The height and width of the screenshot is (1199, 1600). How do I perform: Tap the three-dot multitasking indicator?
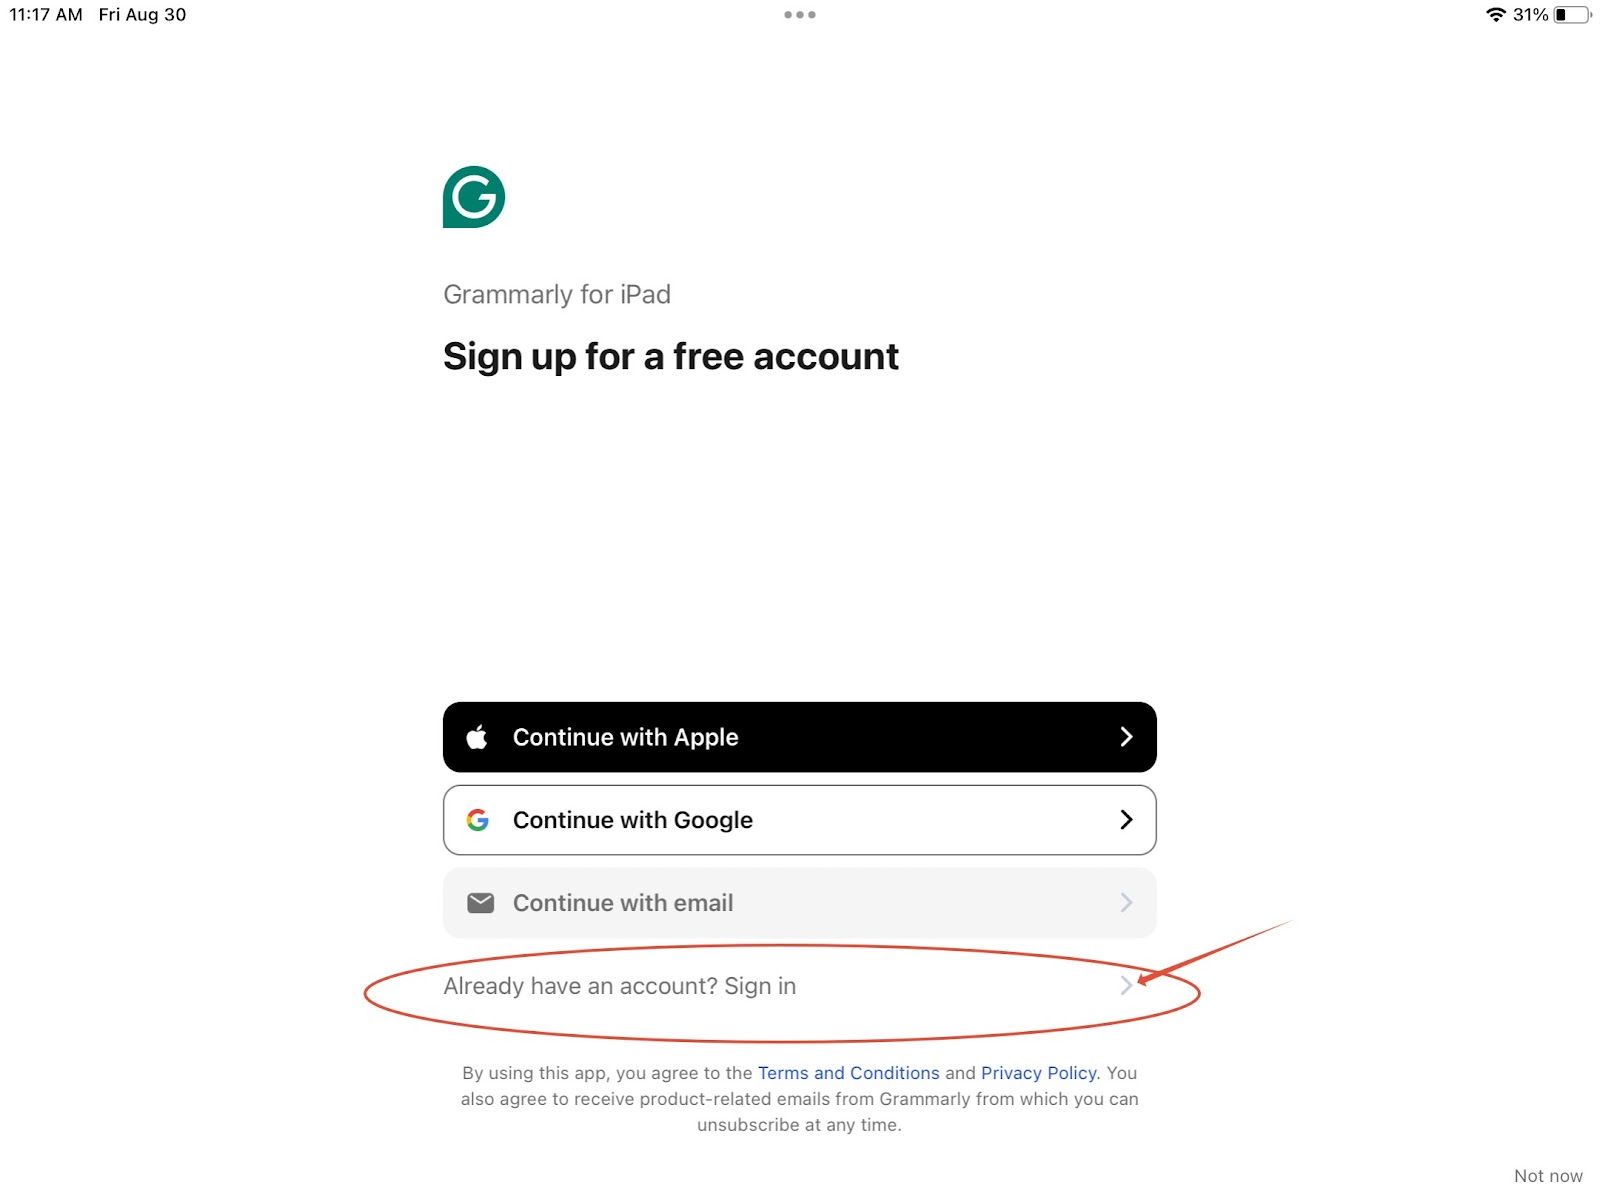click(800, 15)
